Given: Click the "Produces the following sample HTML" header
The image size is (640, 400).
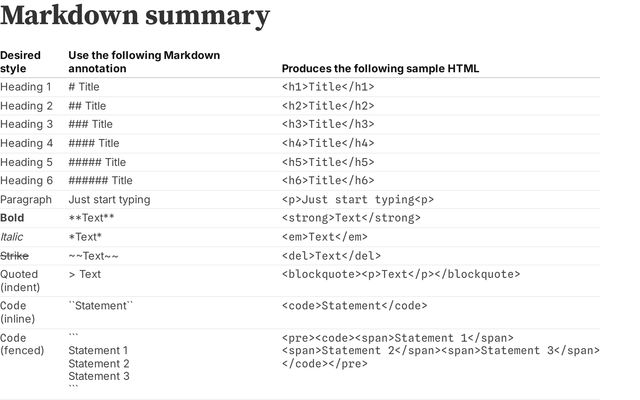Looking at the screenshot, I should click(x=380, y=69).
